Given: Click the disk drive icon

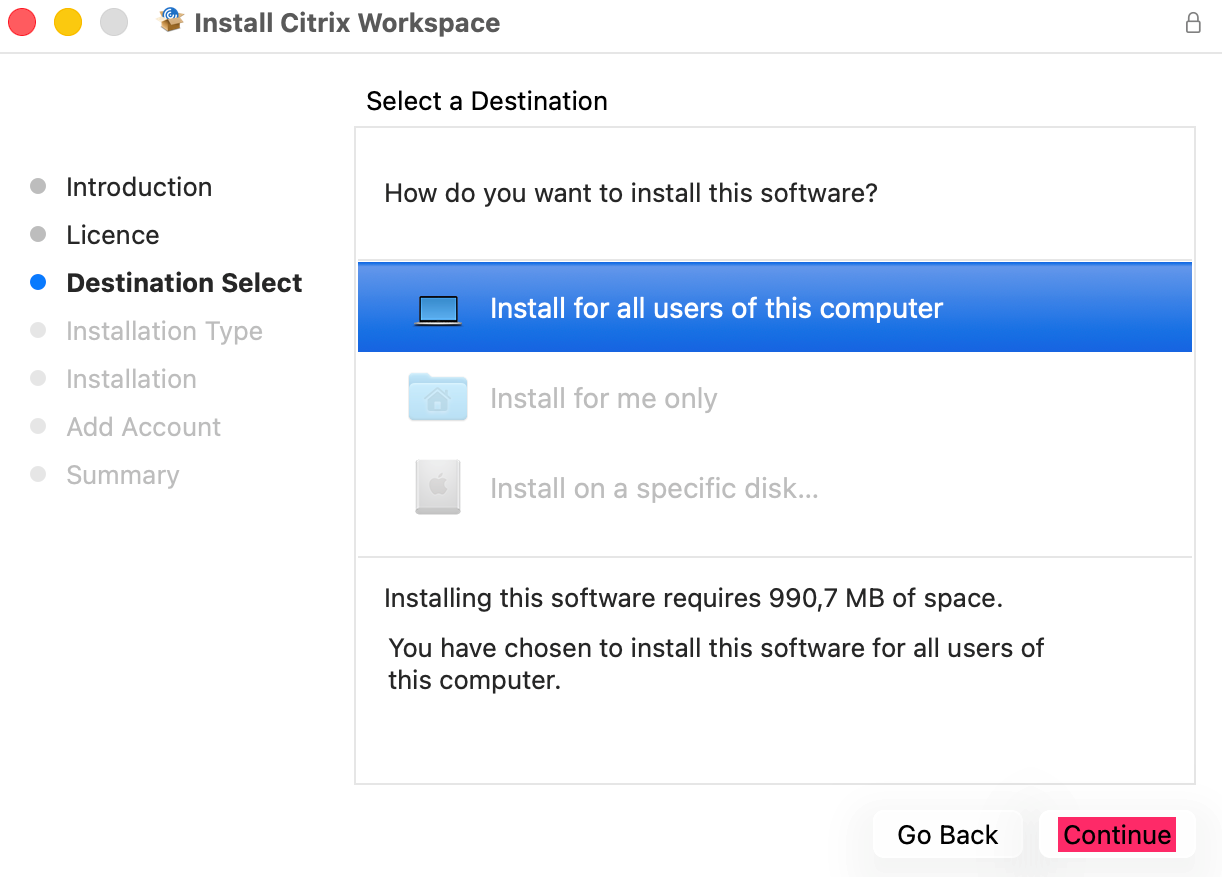Looking at the screenshot, I should tap(438, 488).
